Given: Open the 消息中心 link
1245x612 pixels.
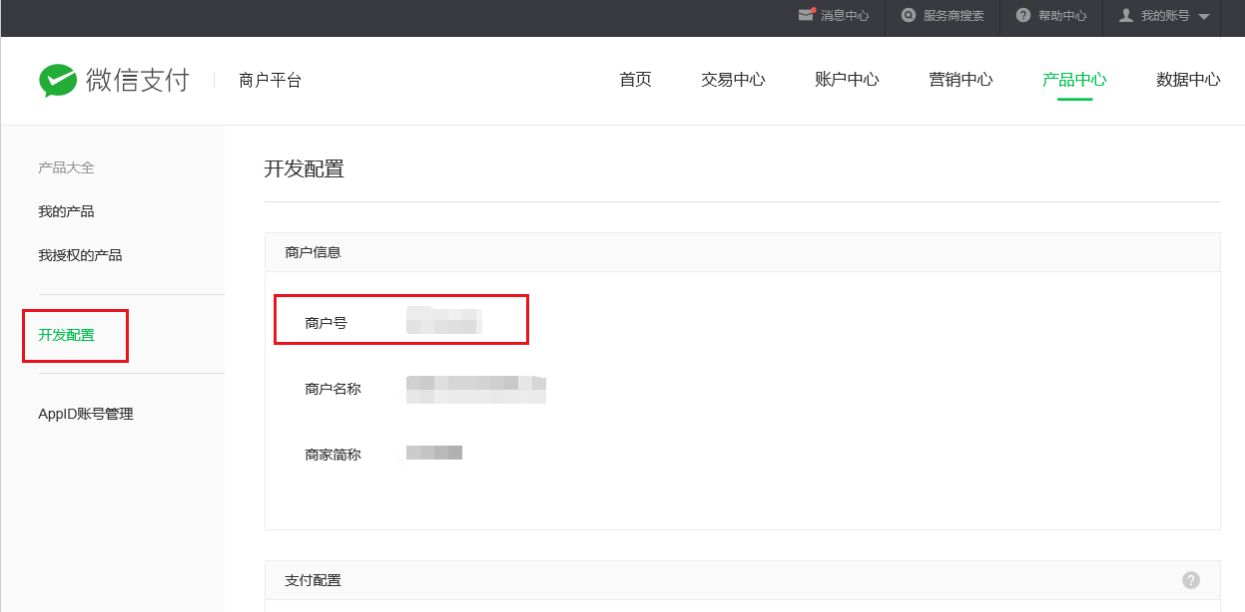Looking at the screenshot, I should point(845,16).
